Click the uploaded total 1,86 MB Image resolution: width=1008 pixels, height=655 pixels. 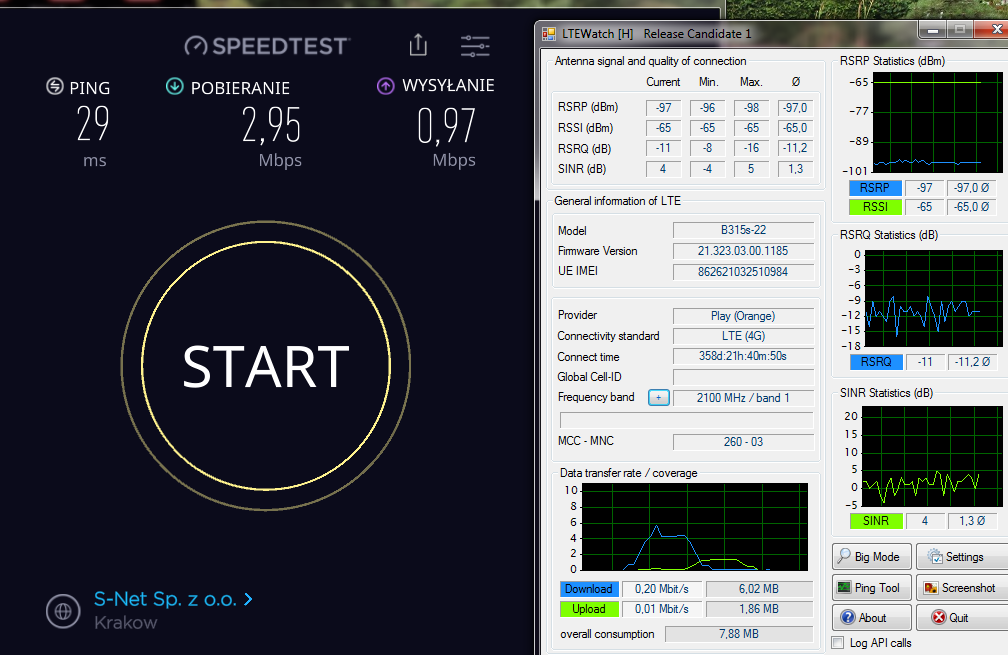pyautogui.click(x=759, y=609)
